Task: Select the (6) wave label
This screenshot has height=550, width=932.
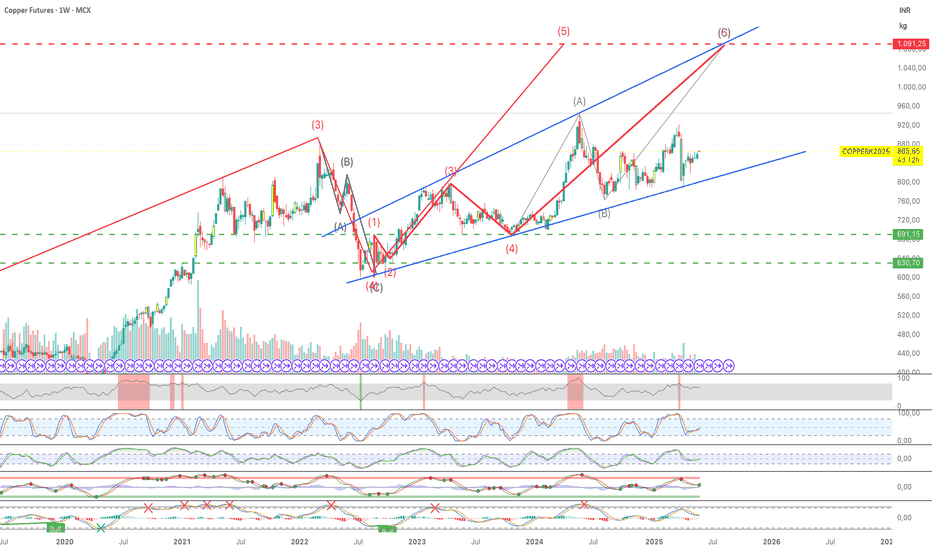Action: [x=724, y=33]
